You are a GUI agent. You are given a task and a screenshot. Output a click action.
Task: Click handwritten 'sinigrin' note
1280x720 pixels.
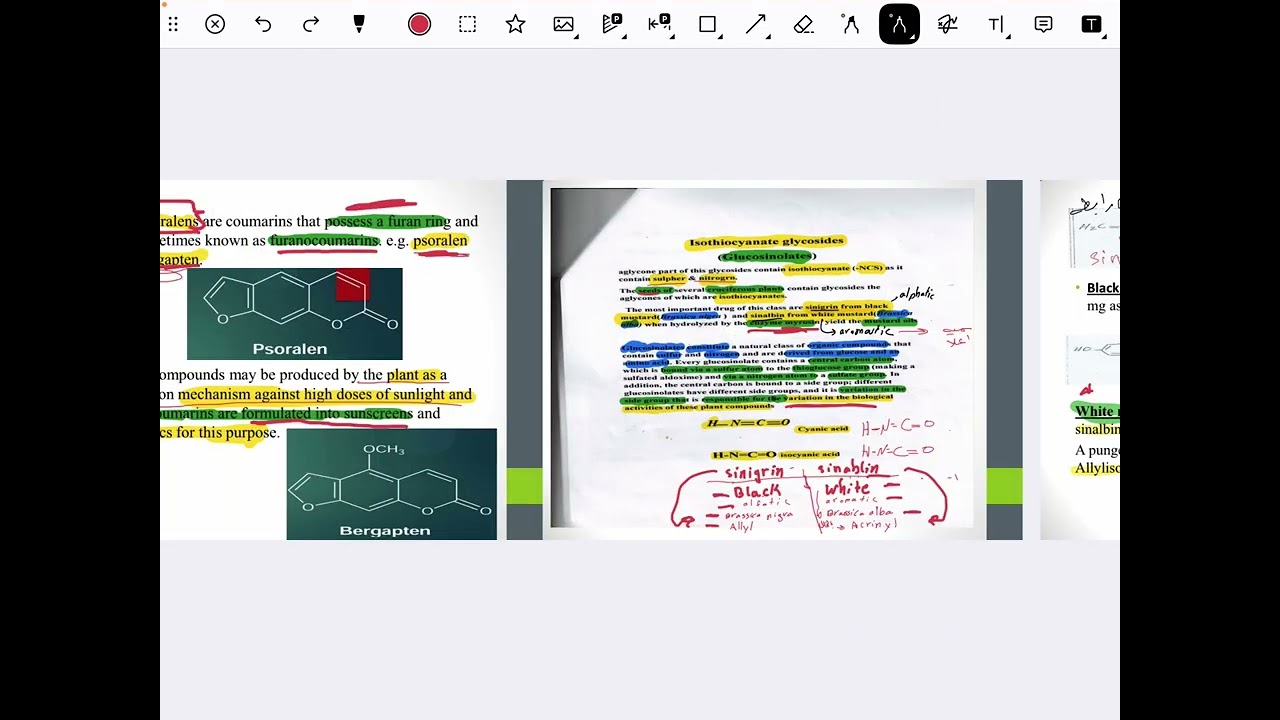(754, 471)
